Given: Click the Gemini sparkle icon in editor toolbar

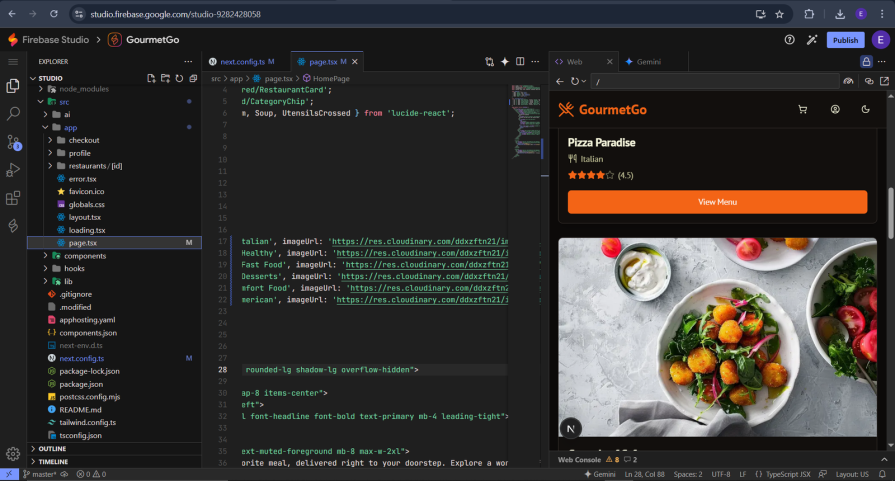Looking at the screenshot, I should pos(505,62).
